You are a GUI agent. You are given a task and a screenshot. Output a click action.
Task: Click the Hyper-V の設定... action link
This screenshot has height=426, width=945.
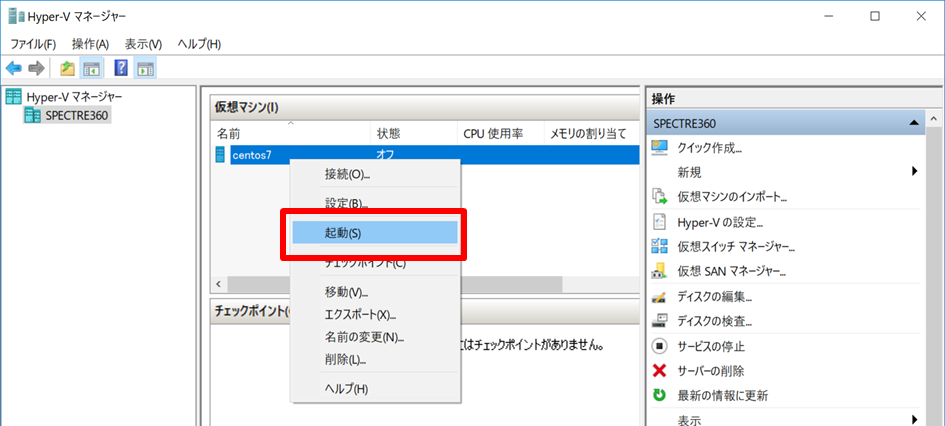click(x=721, y=222)
